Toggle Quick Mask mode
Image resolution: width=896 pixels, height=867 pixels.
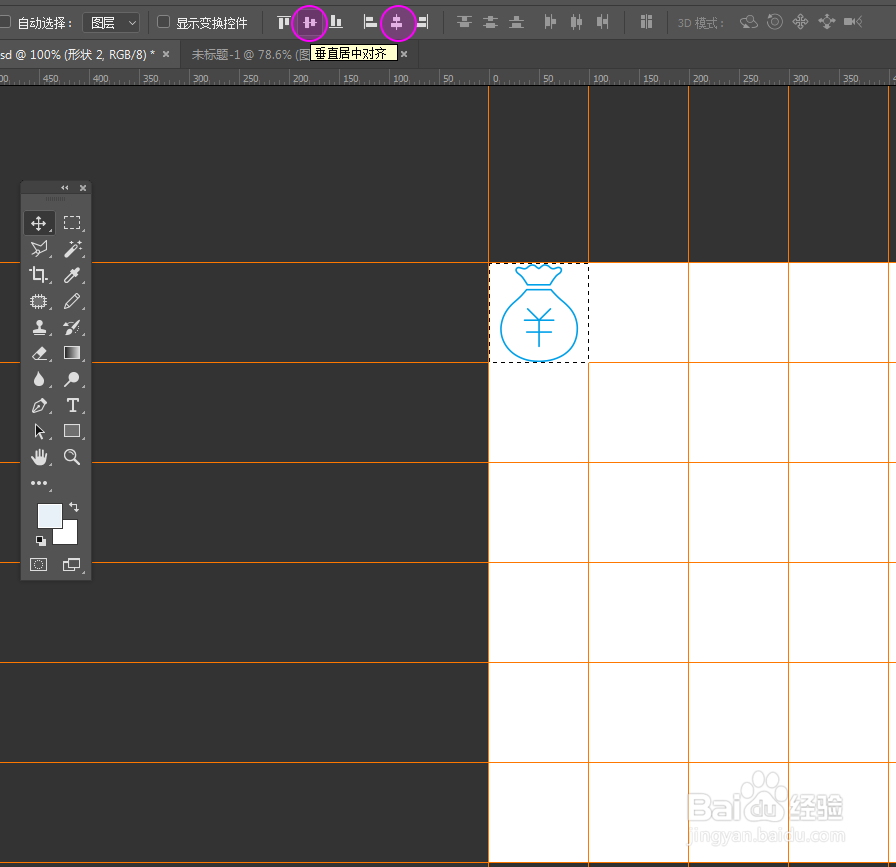[38, 565]
